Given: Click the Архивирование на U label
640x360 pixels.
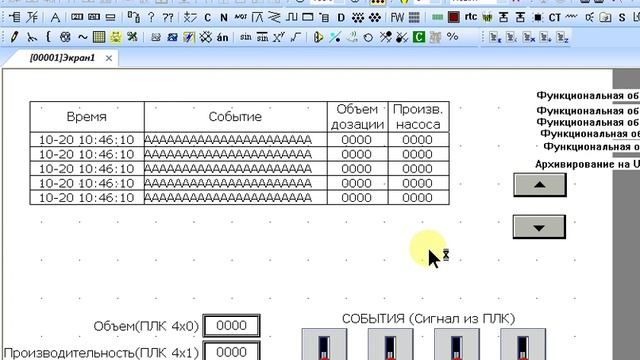Looking at the screenshot, I should [x=587, y=164].
